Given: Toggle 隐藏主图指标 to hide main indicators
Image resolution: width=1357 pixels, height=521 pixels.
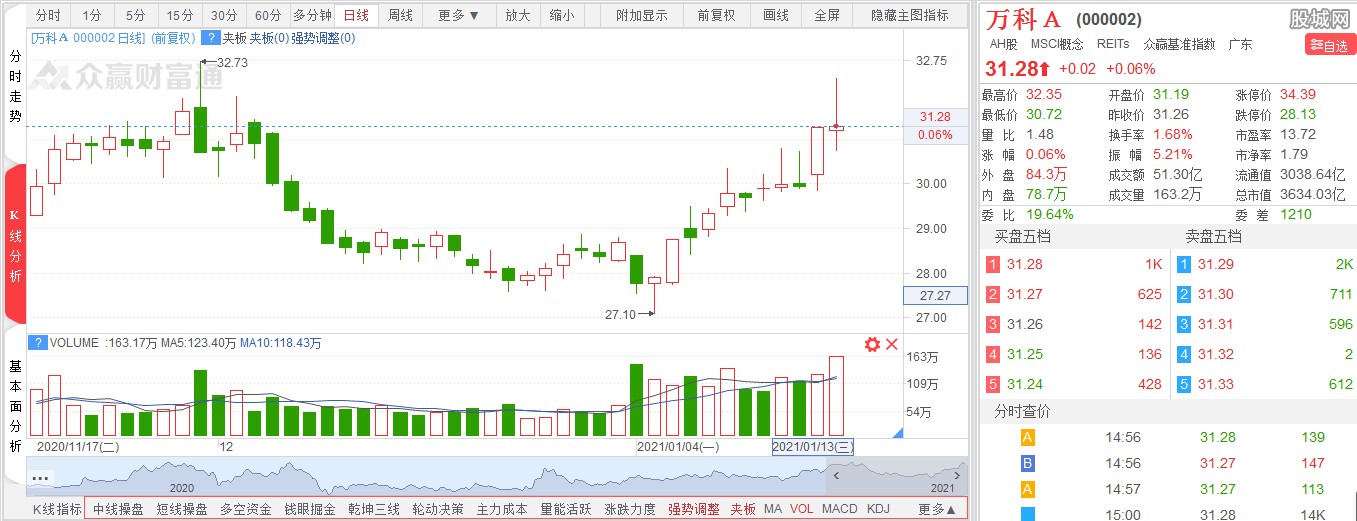Looking at the screenshot, I should 909,15.
